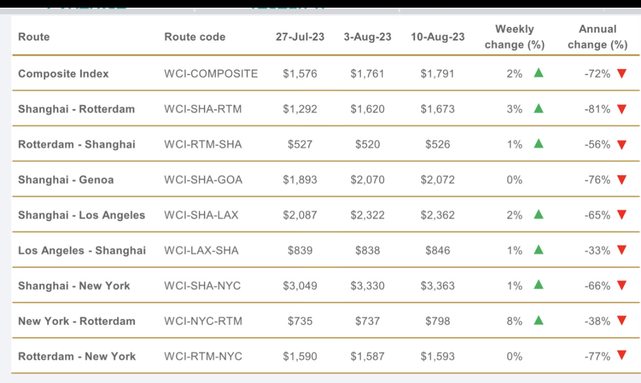Click the Annual change (%) header
Image resolution: width=641 pixels, height=383 pixels.
pos(598,37)
